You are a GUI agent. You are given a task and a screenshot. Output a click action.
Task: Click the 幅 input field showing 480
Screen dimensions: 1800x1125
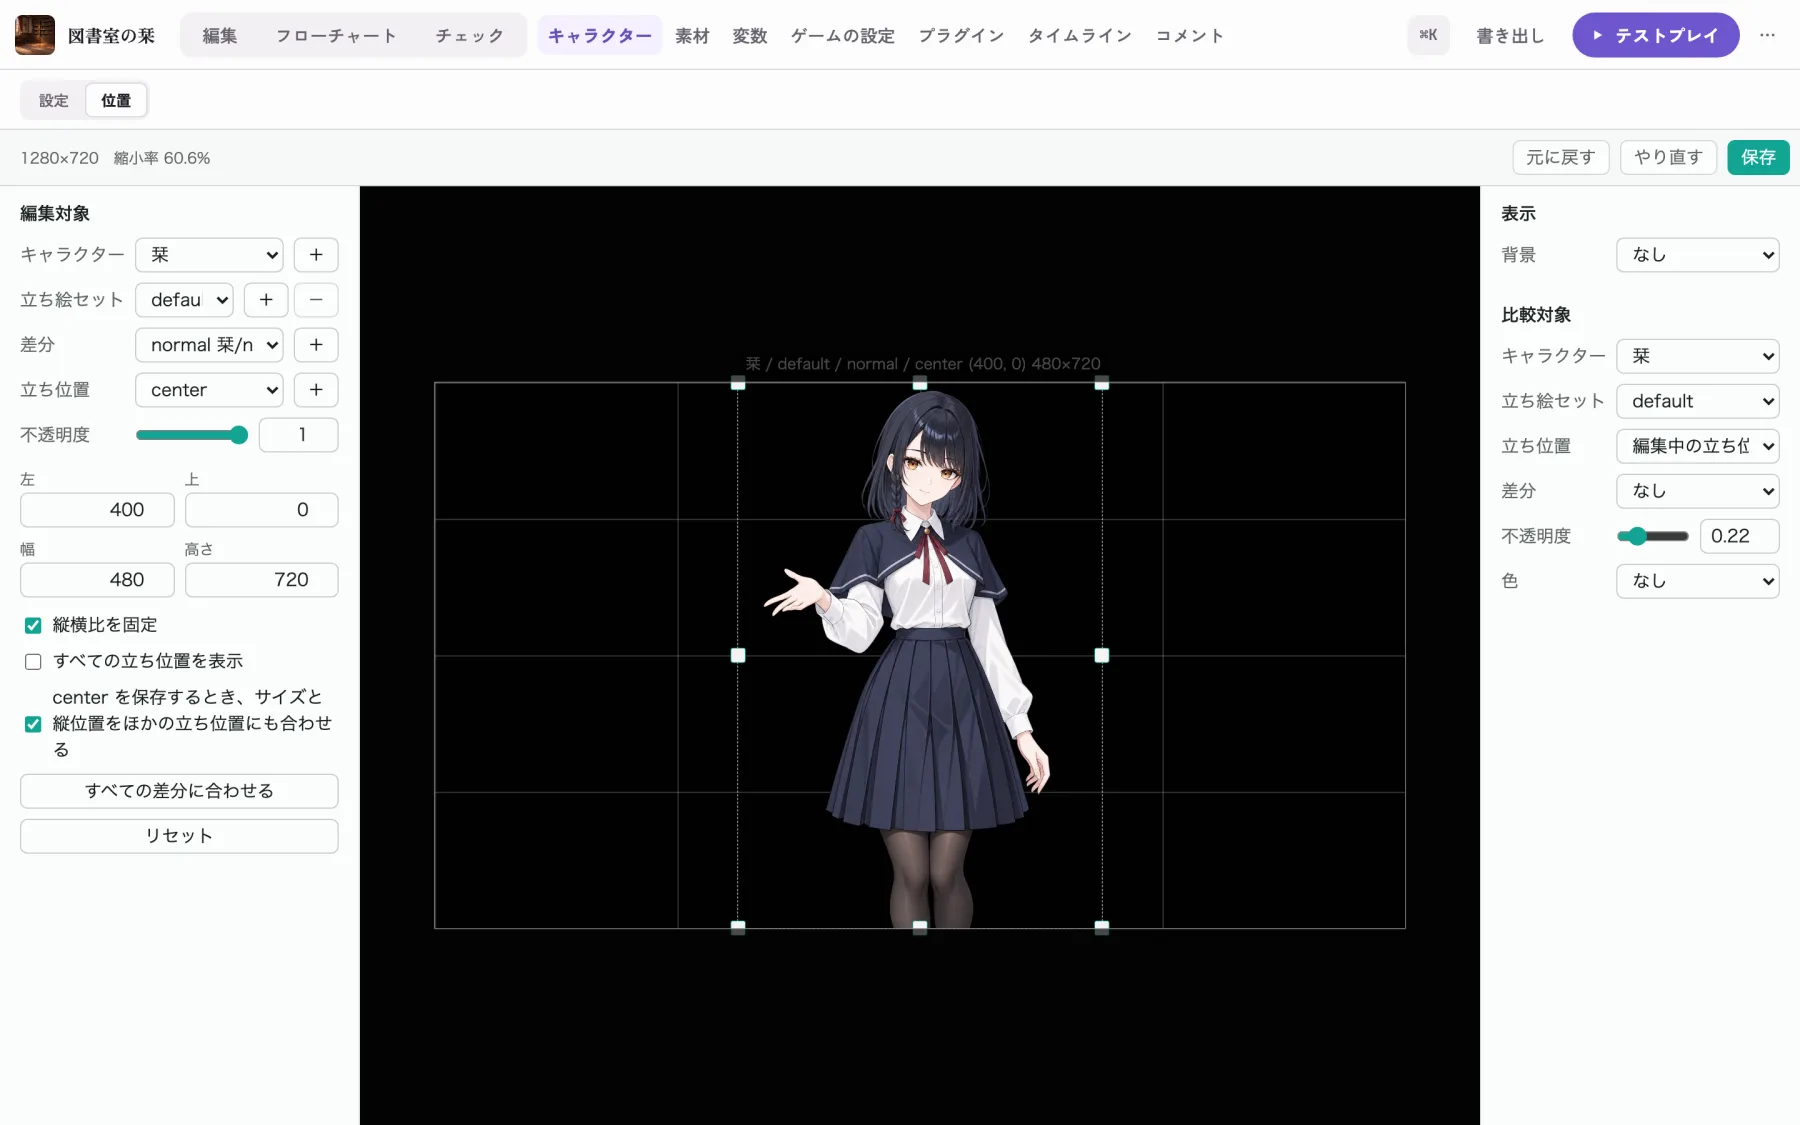click(97, 580)
